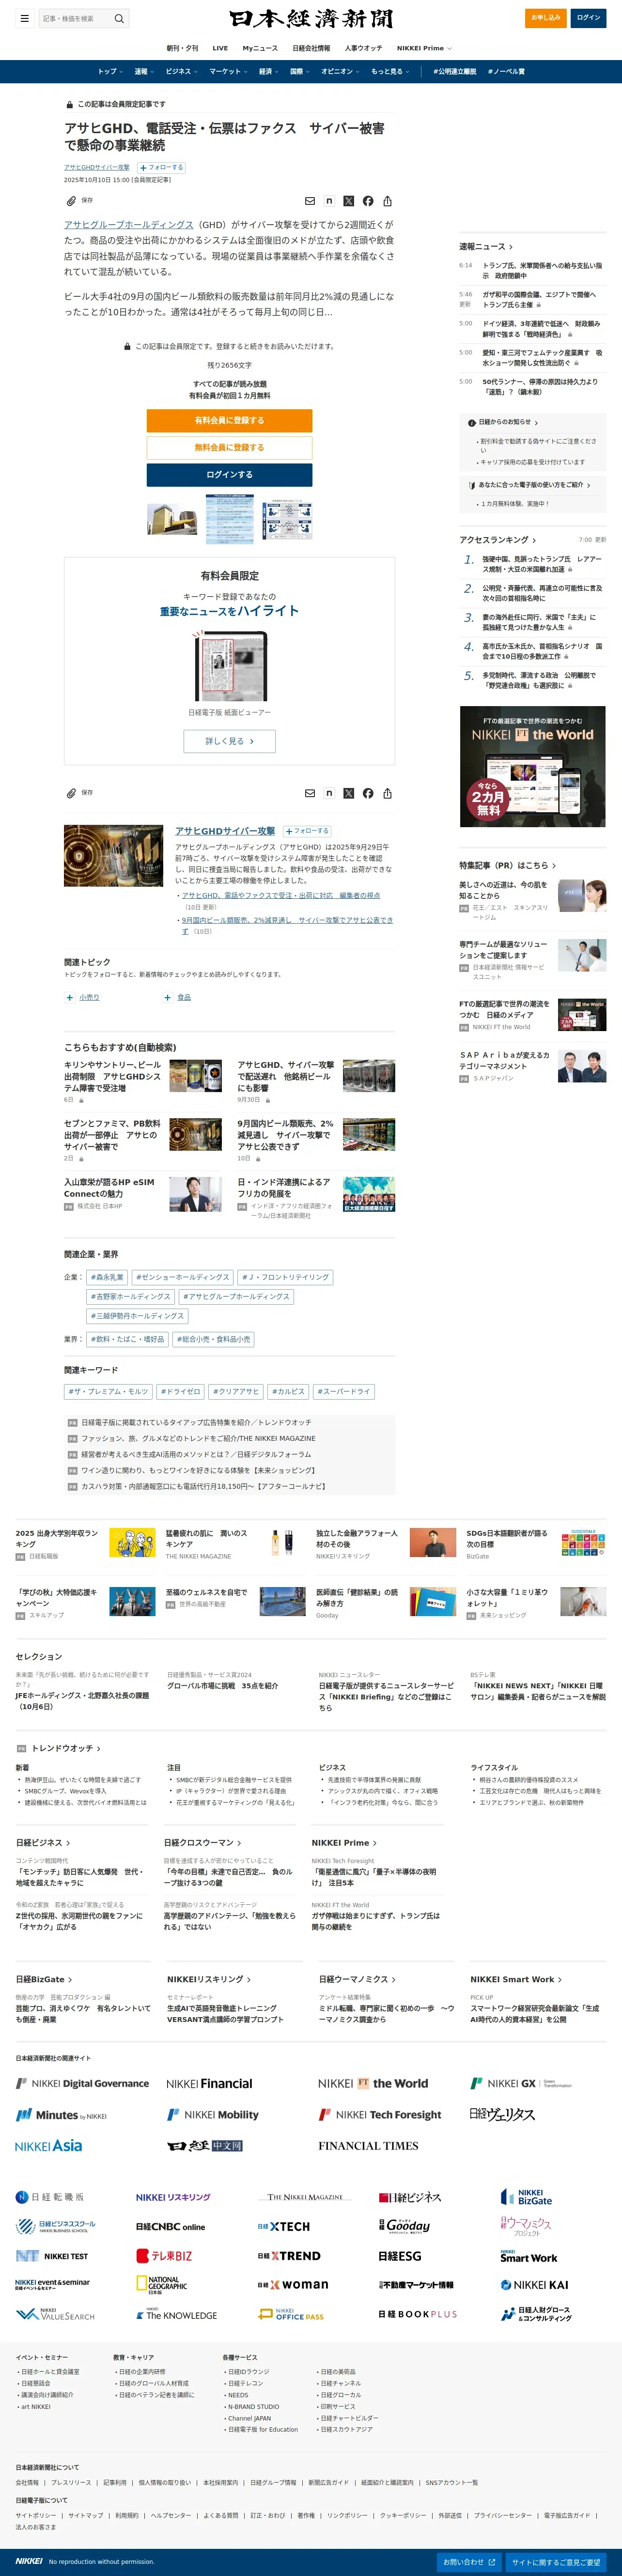This screenshot has width=622, height=2576.
Task: Select the #公明連立離脱 topic tab
Action: (x=455, y=72)
